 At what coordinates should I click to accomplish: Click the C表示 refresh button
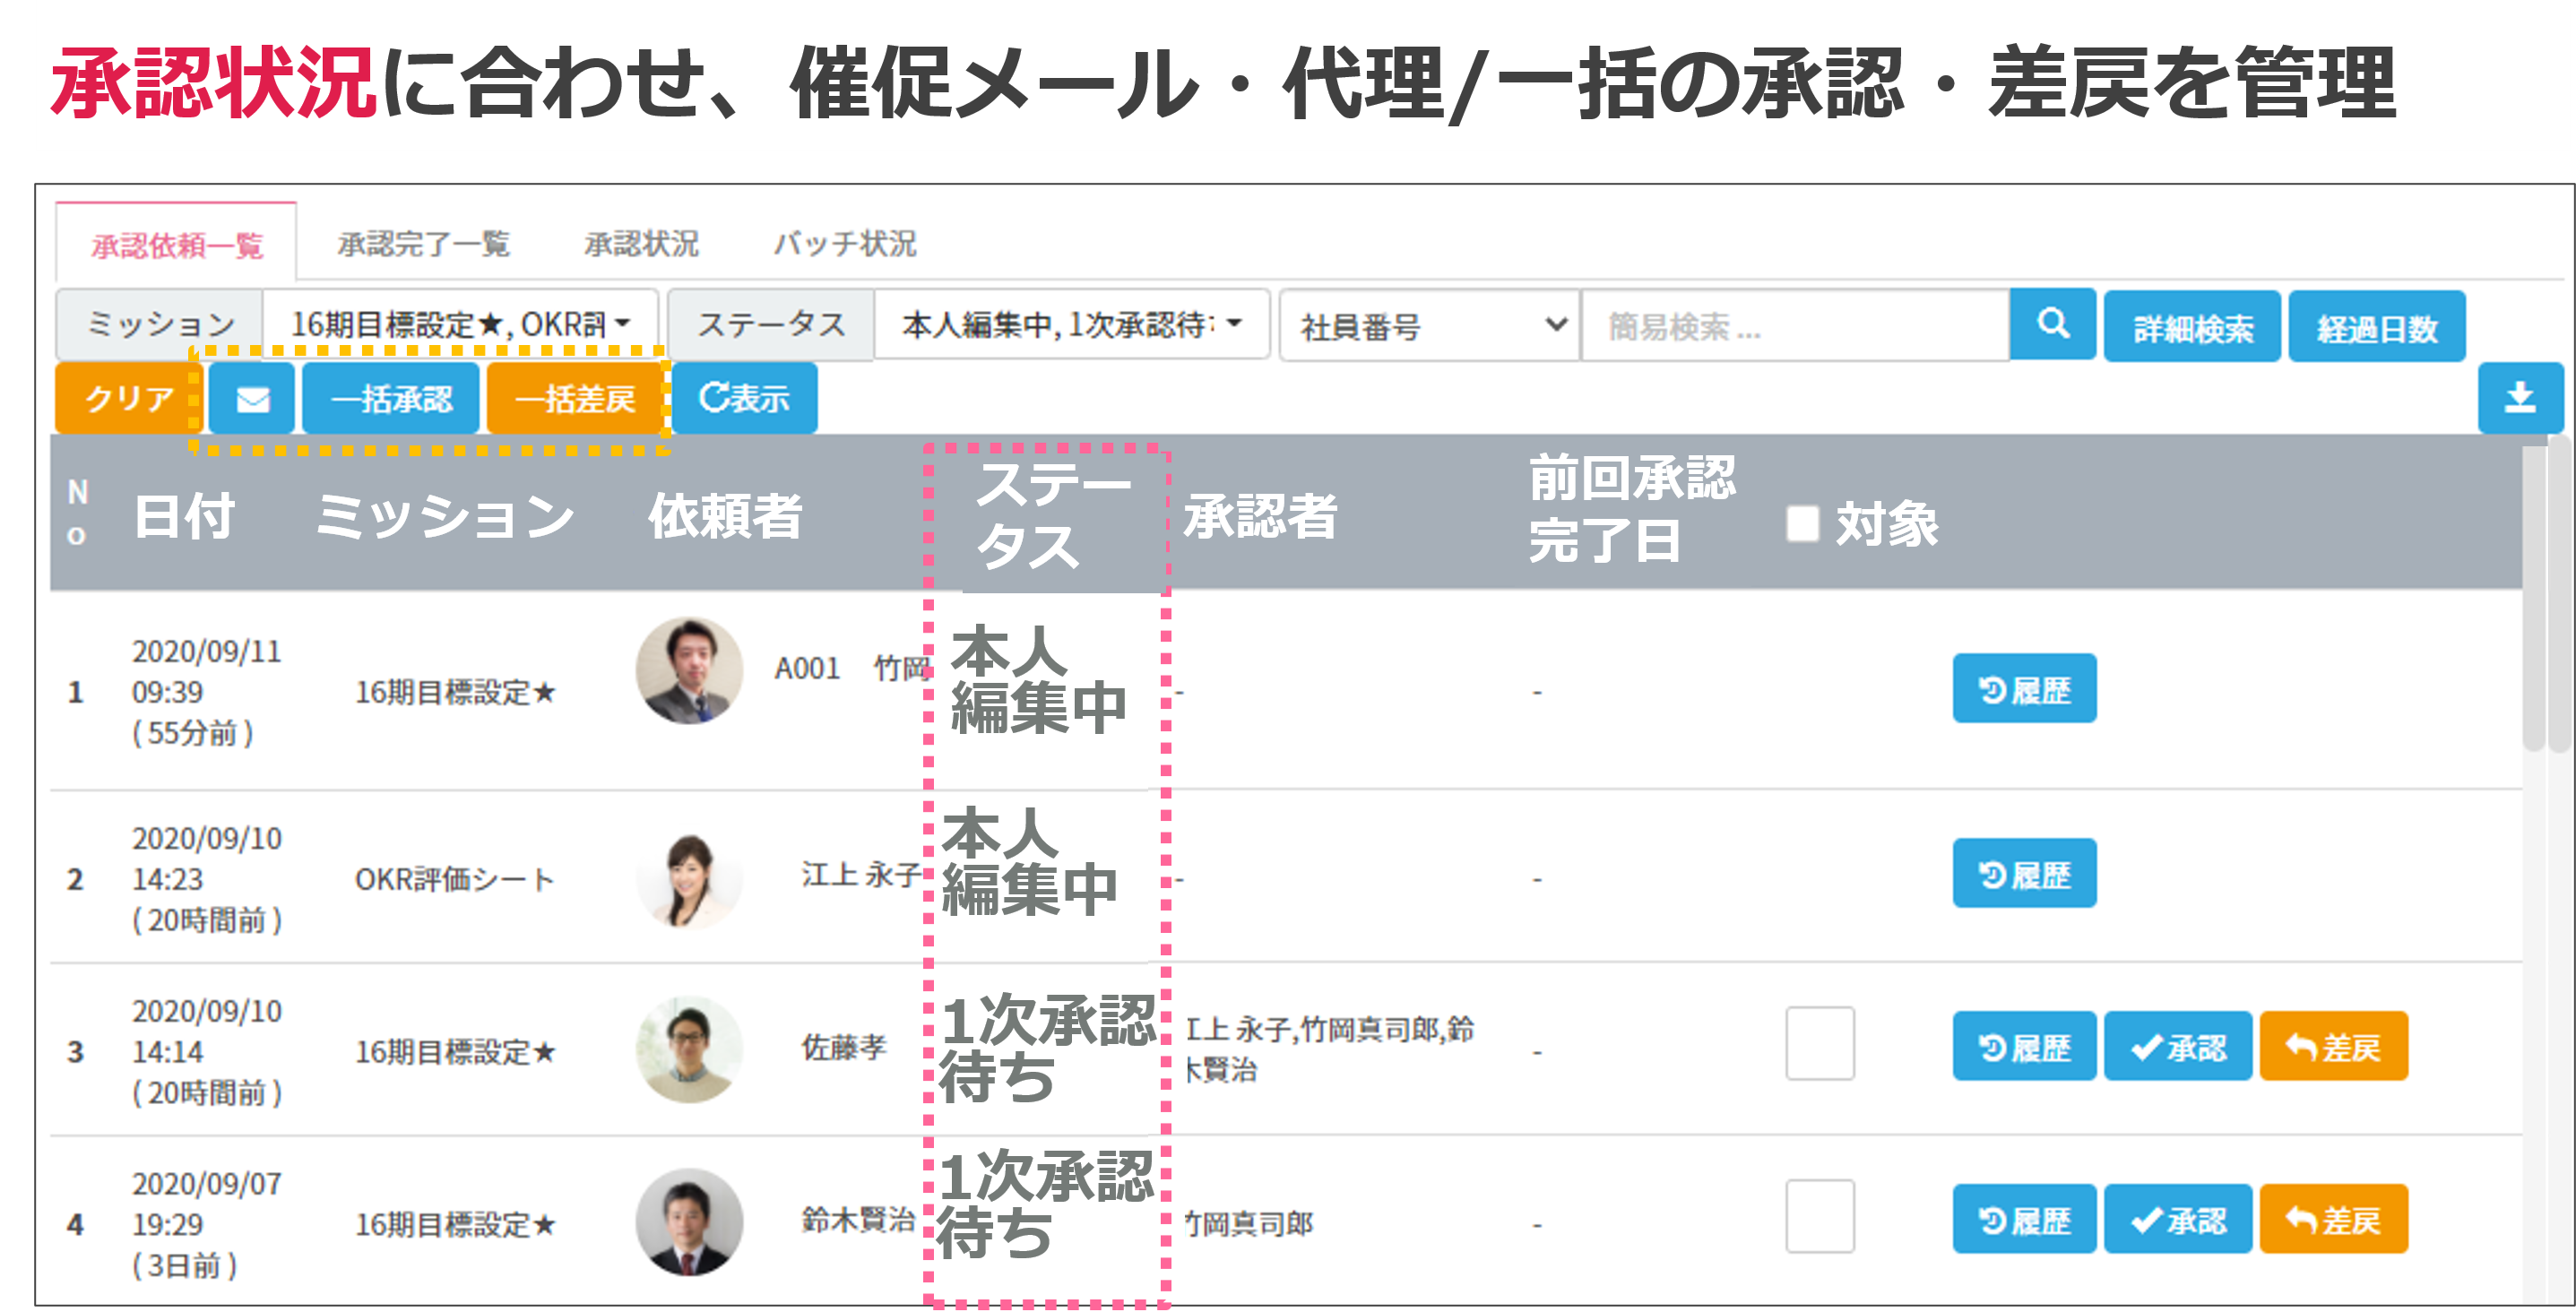[744, 399]
